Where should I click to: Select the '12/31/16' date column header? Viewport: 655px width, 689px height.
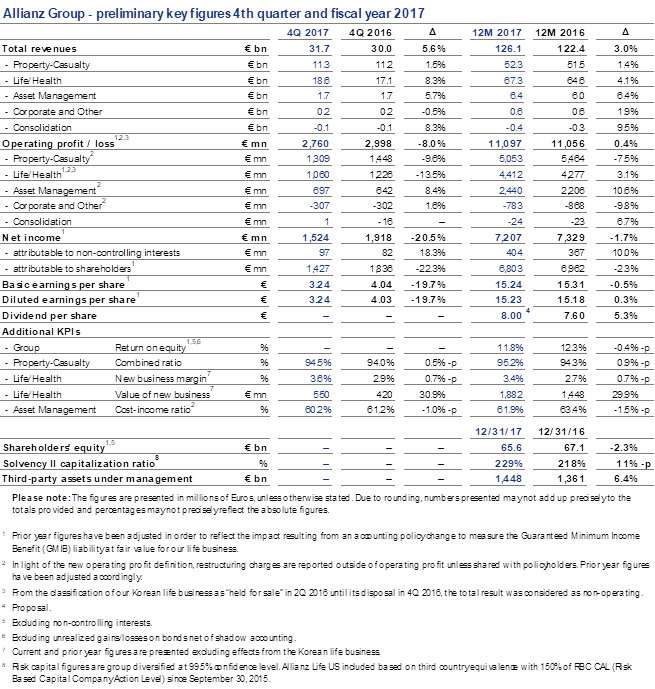pos(561,432)
